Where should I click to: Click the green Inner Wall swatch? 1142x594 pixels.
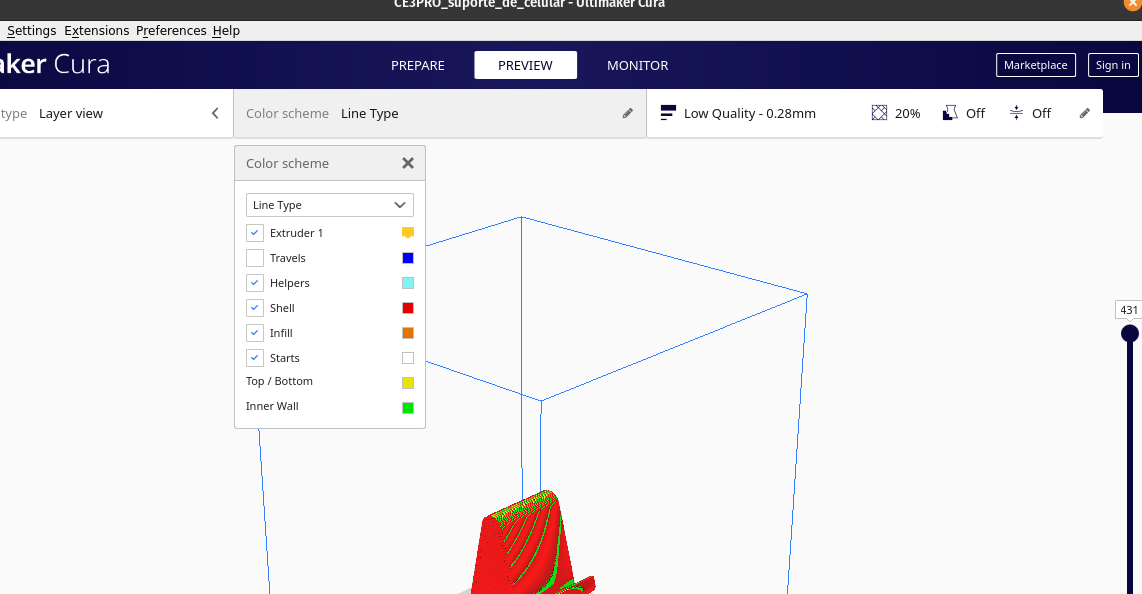(408, 408)
